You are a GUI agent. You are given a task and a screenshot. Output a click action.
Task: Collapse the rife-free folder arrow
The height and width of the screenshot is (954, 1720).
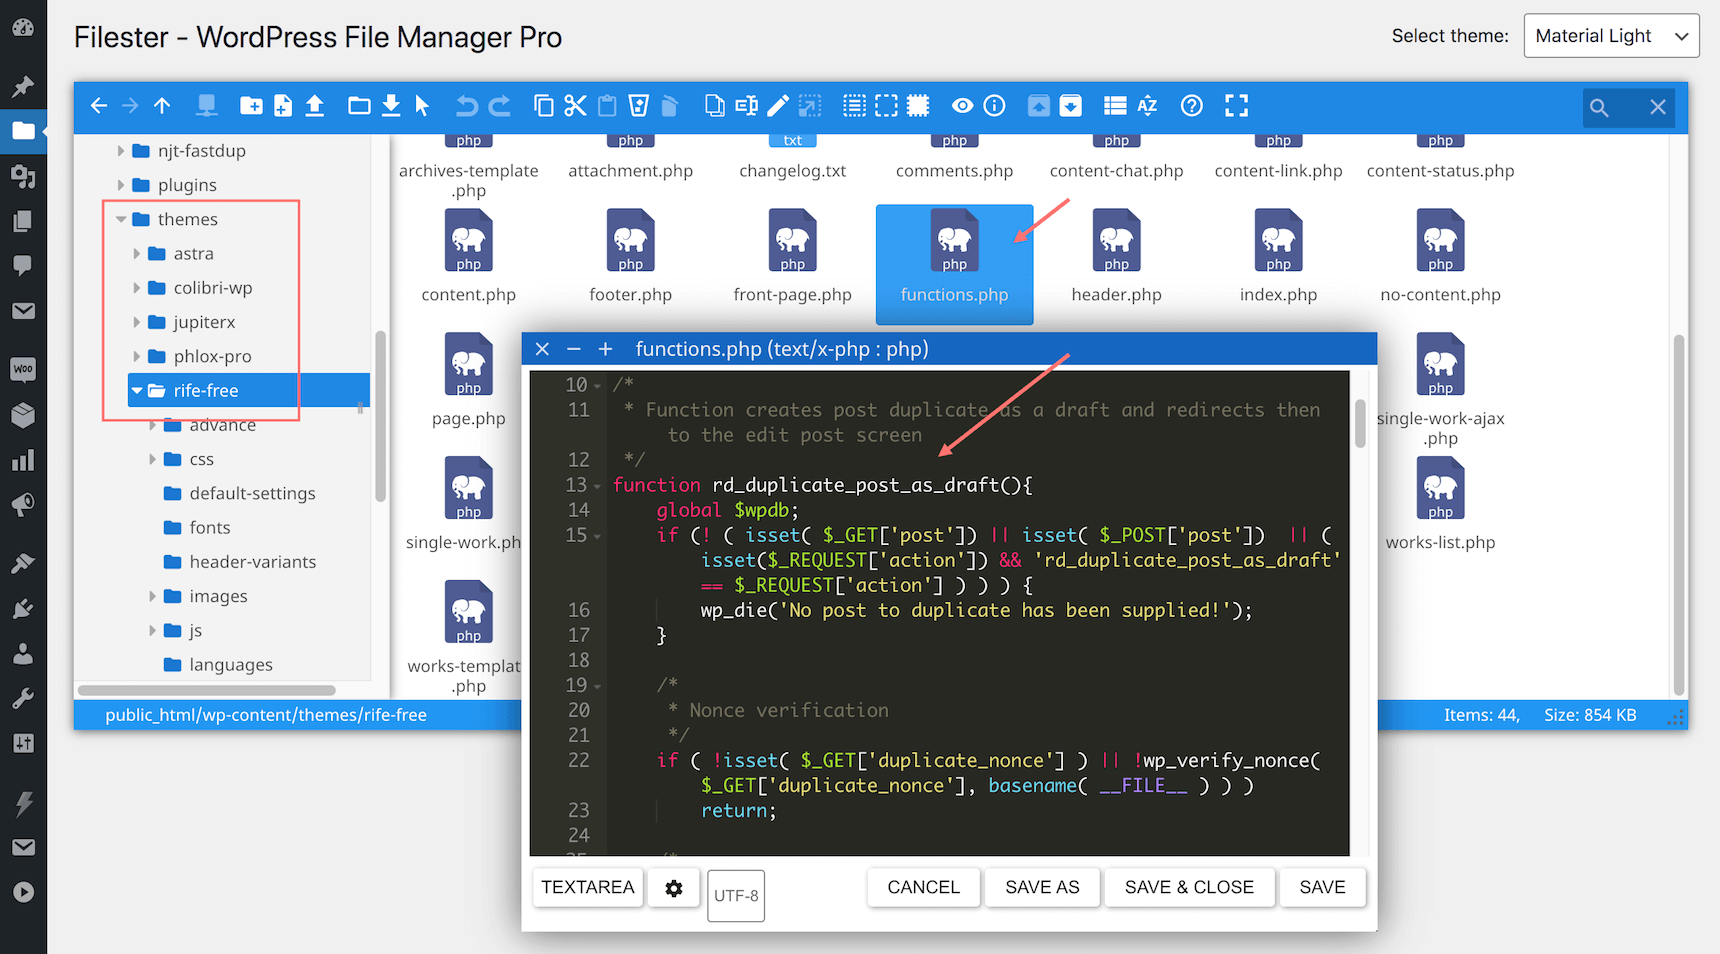(137, 391)
